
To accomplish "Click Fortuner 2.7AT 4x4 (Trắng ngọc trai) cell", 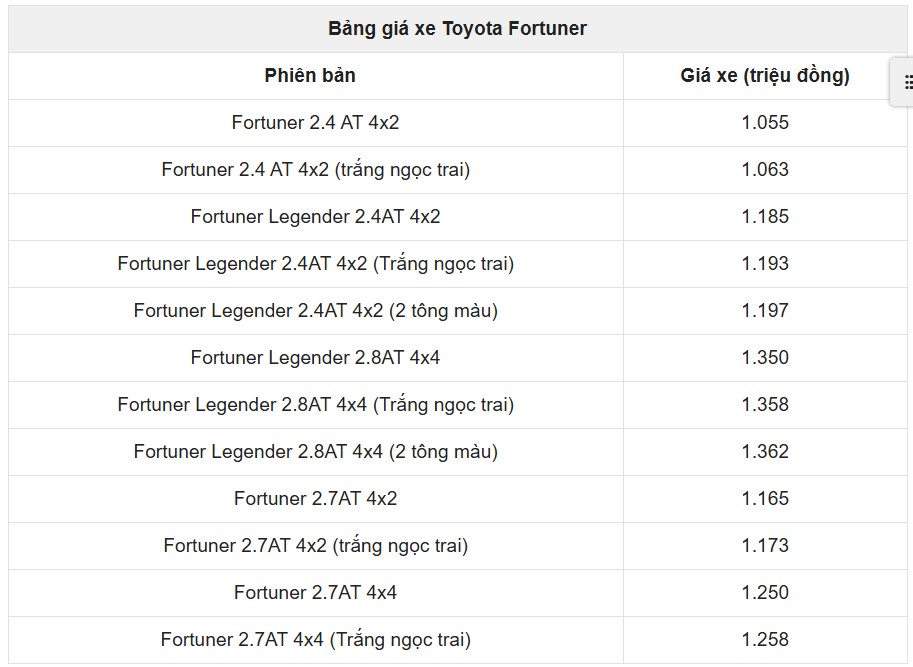I will tap(316, 640).
